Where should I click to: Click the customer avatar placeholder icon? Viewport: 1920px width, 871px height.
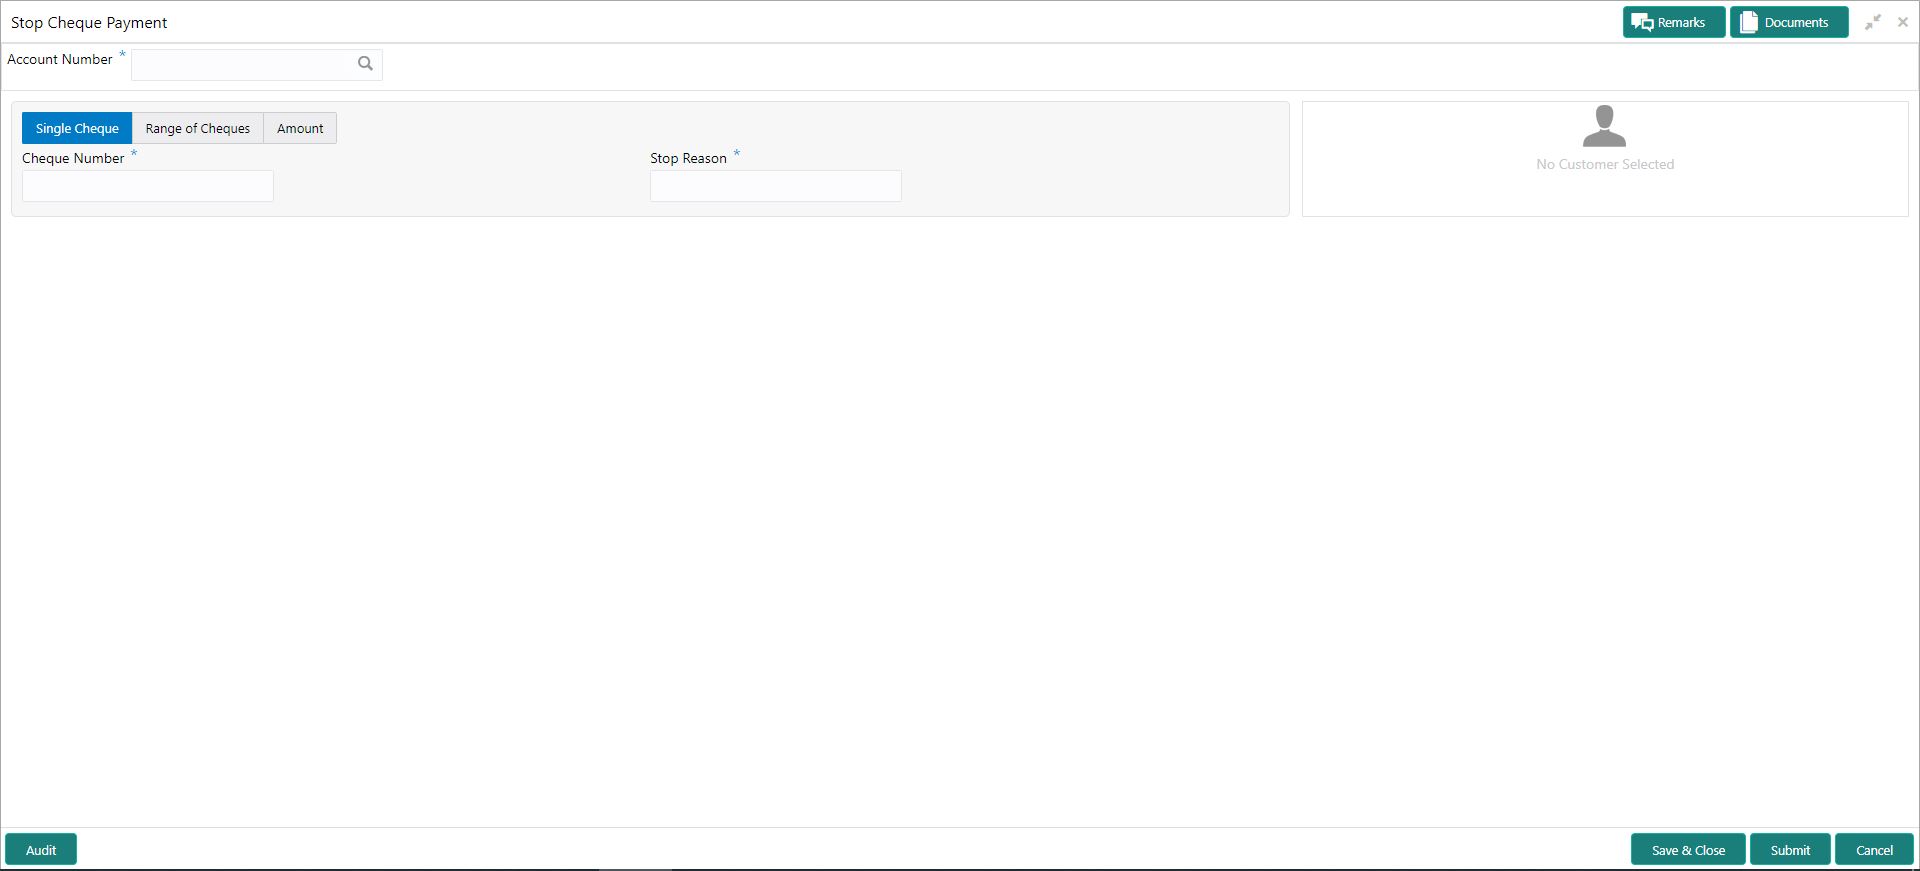(x=1604, y=126)
